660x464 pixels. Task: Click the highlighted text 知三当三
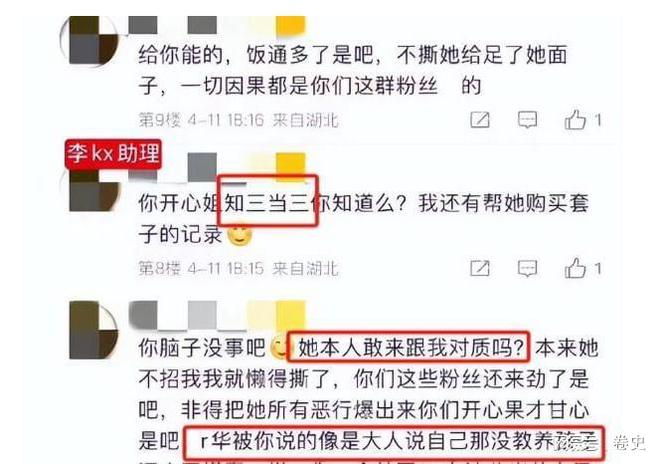tap(267, 203)
